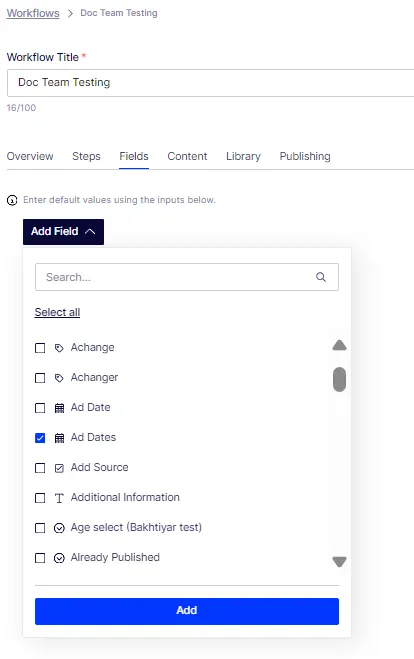Screen dimensions: 414x659
Task: Click the calendar icon next to Ad Dates
Action: (x=59, y=438)
